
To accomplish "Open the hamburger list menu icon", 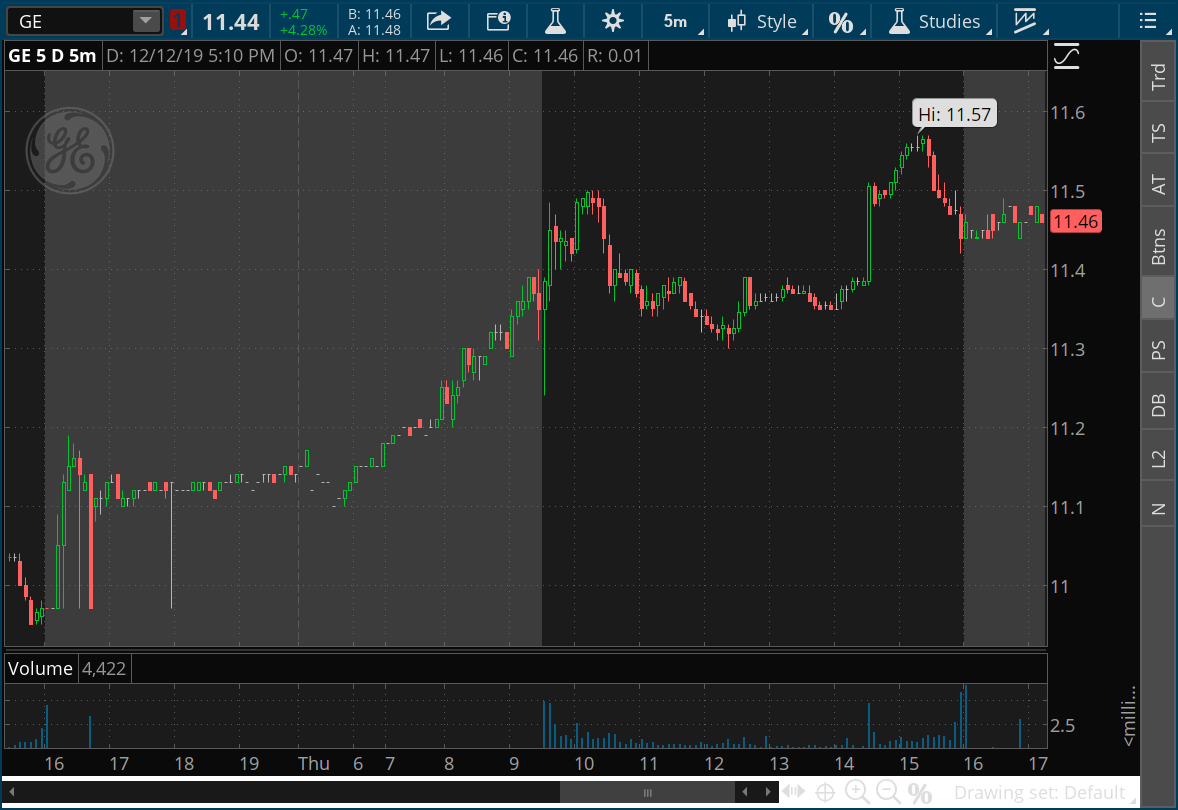I will click(1147, 20).
